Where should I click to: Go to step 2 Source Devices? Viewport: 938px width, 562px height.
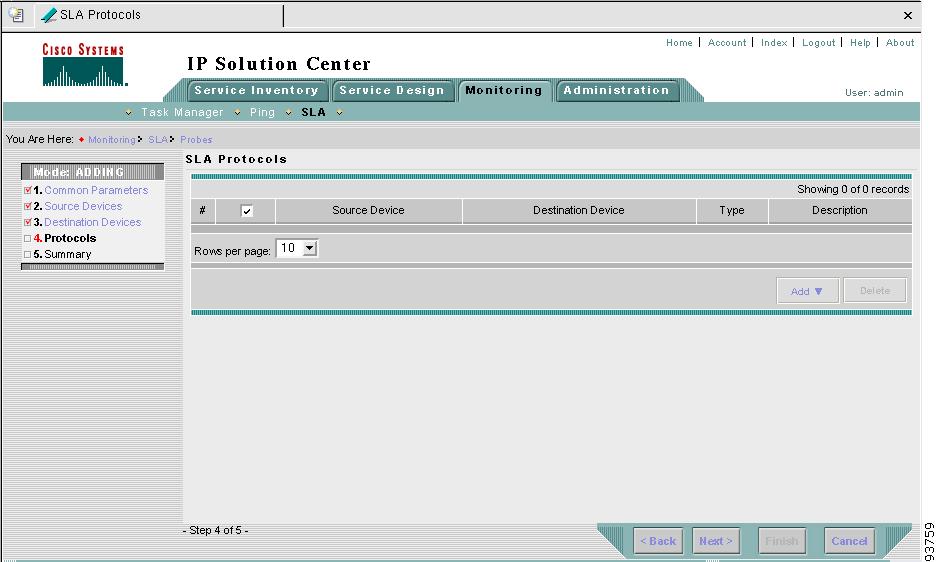pyautogui.click(x=83, y=206)
